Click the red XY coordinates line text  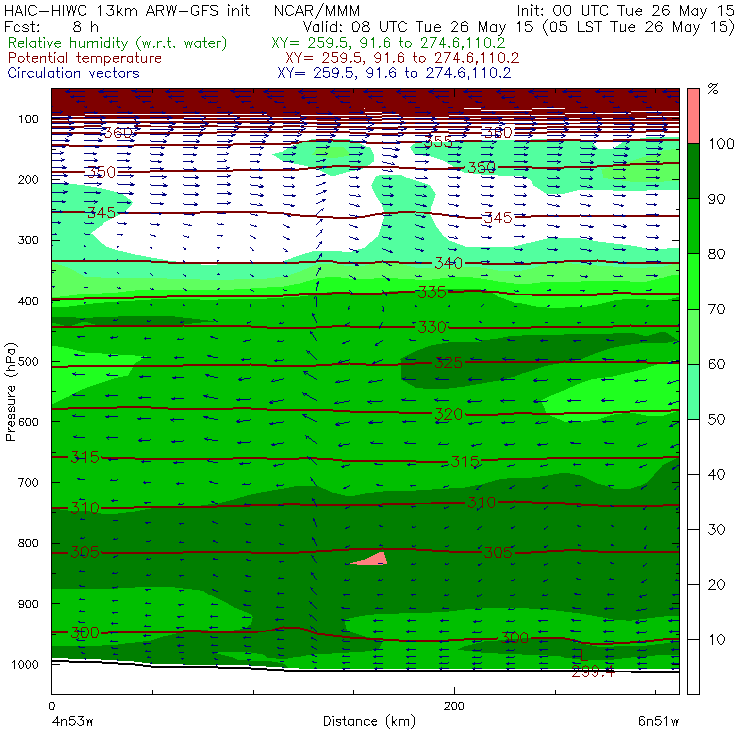402,58
